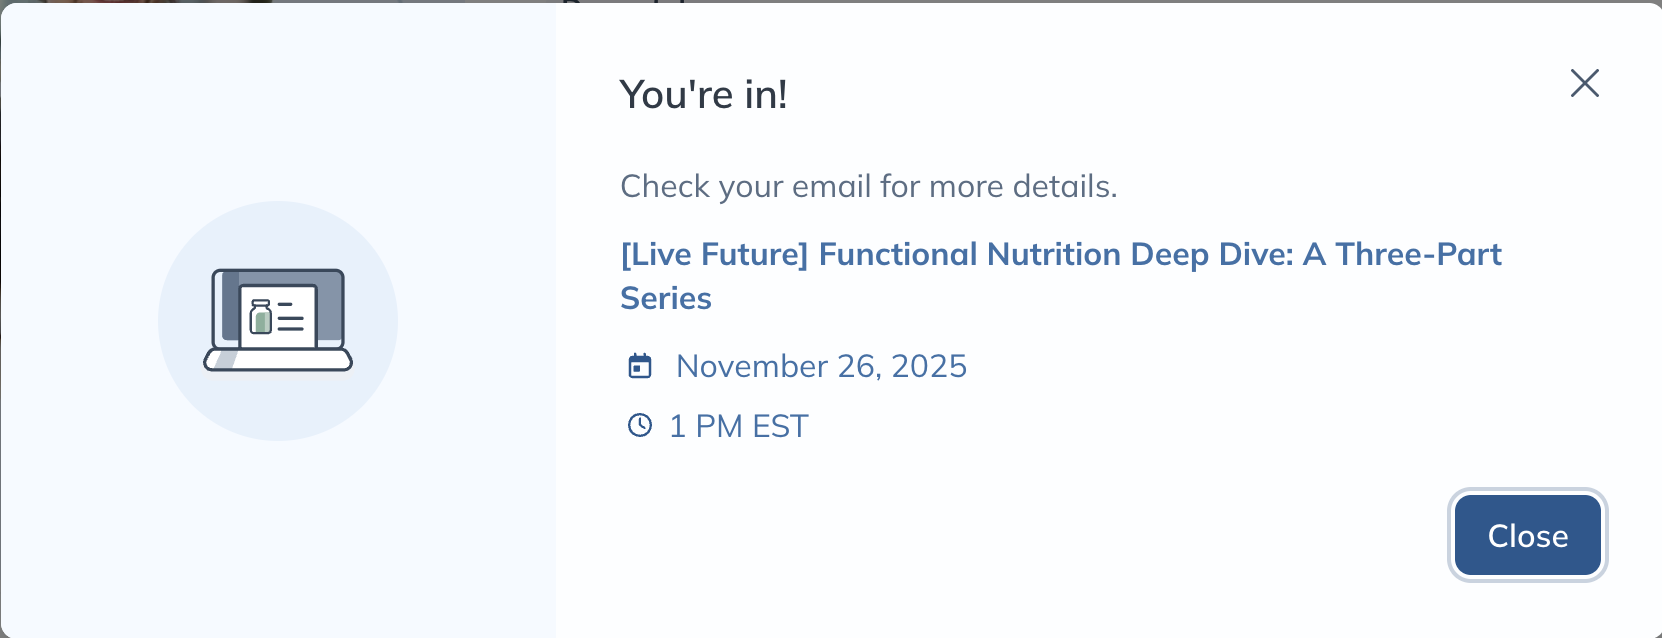Click the laptop illustration icon
This screenshot has height=638, width=1662.
point(278,320)
